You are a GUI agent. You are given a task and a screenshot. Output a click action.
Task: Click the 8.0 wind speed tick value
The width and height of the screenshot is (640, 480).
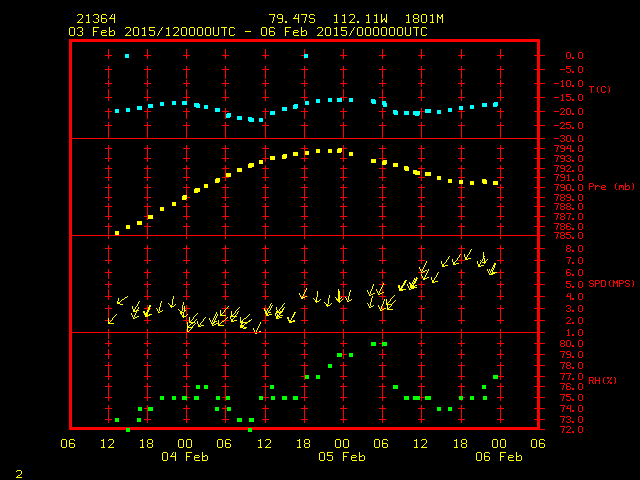pos(567,248)
